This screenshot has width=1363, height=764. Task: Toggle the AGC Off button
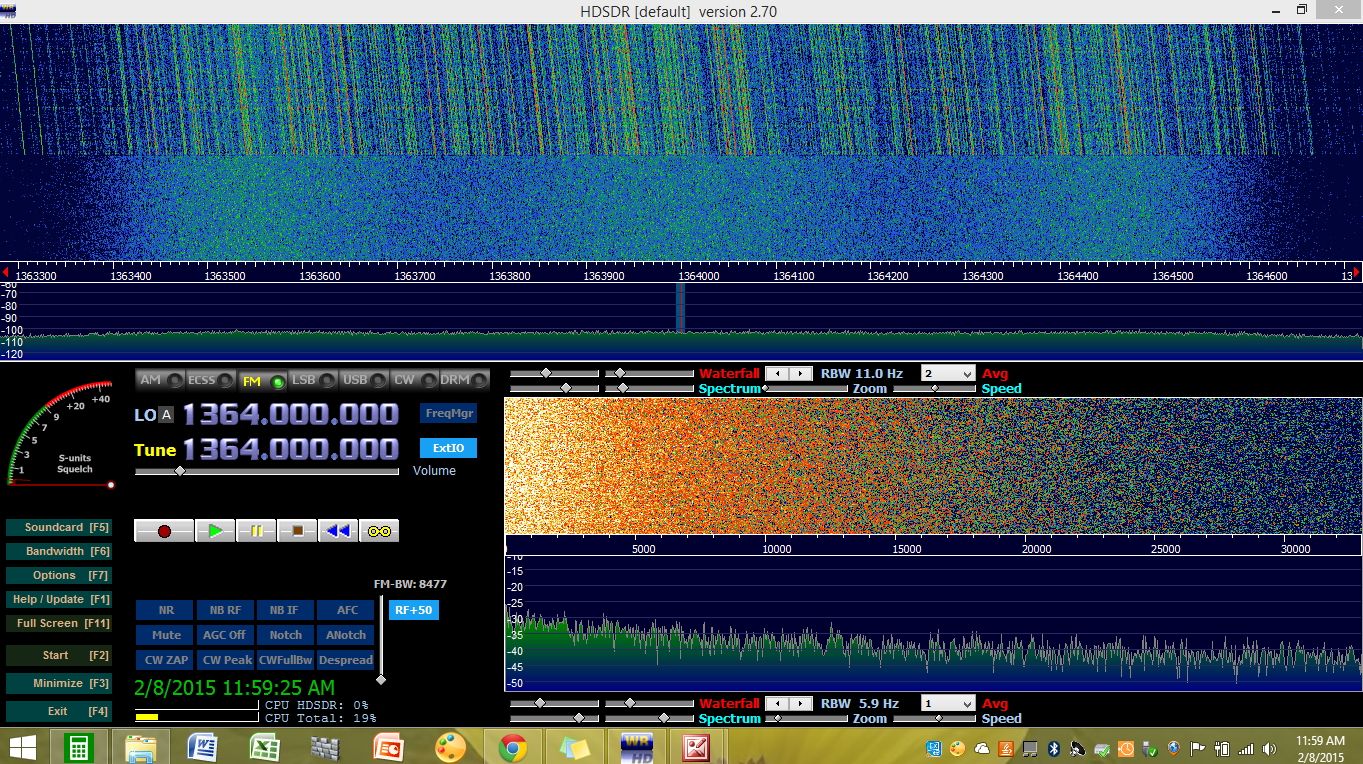225,635
